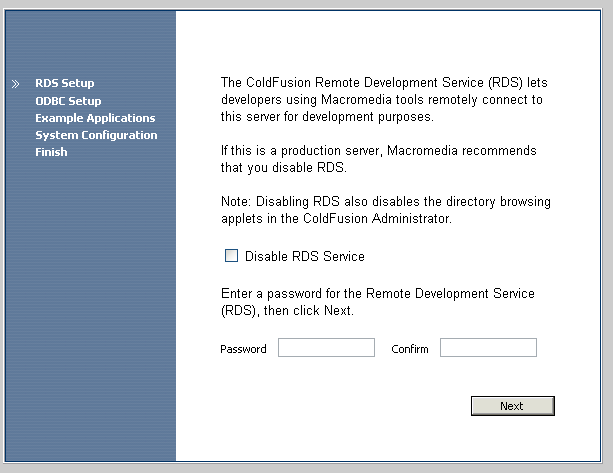
Task: Click the Disable RDS Service label text
Action: (x=304, y=257)
